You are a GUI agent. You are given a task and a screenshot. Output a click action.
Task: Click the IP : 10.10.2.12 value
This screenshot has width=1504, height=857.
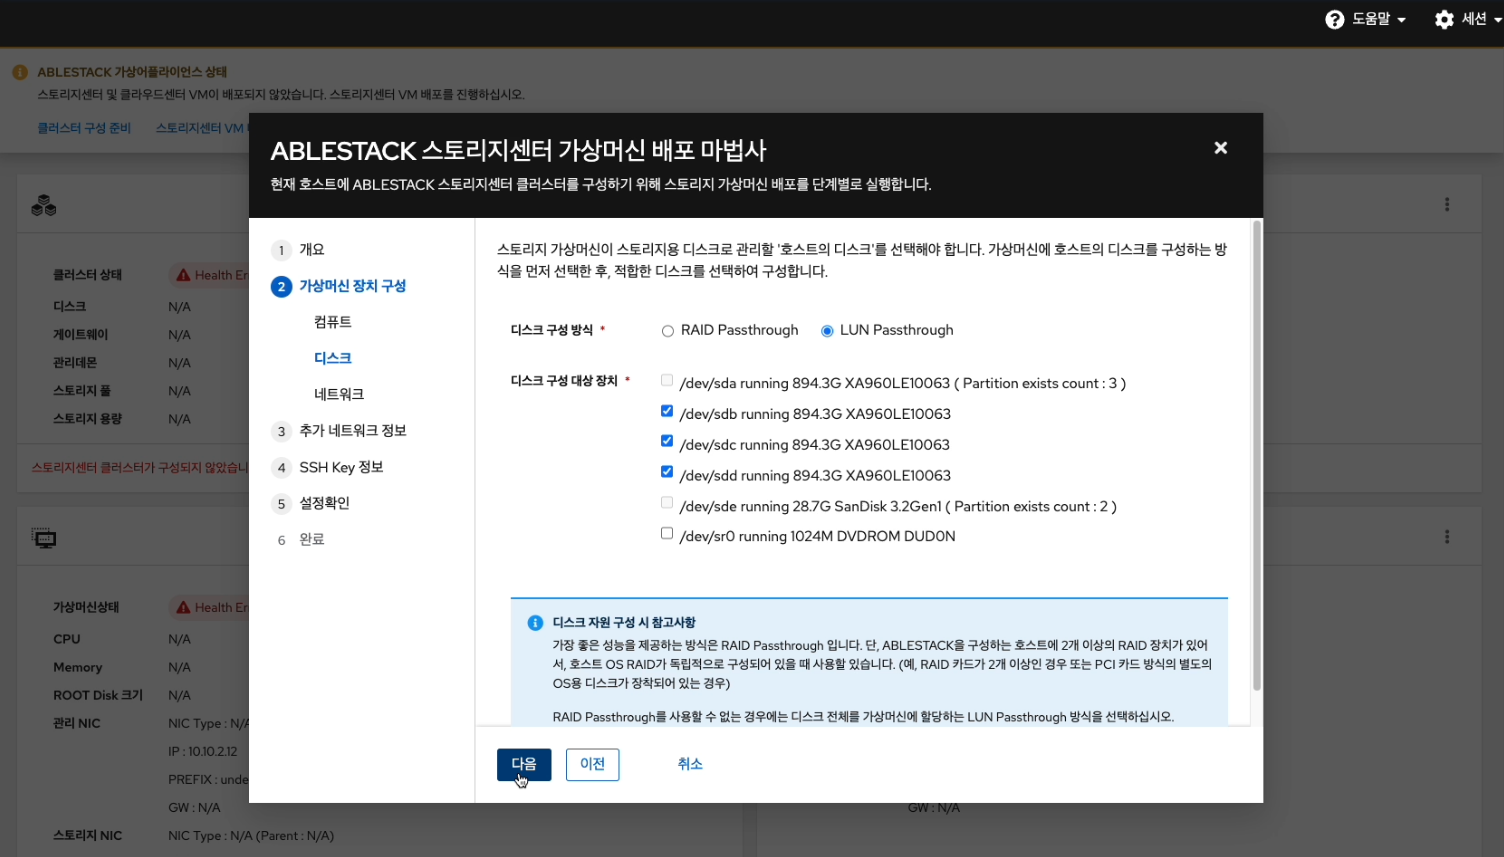click(203, 751)
